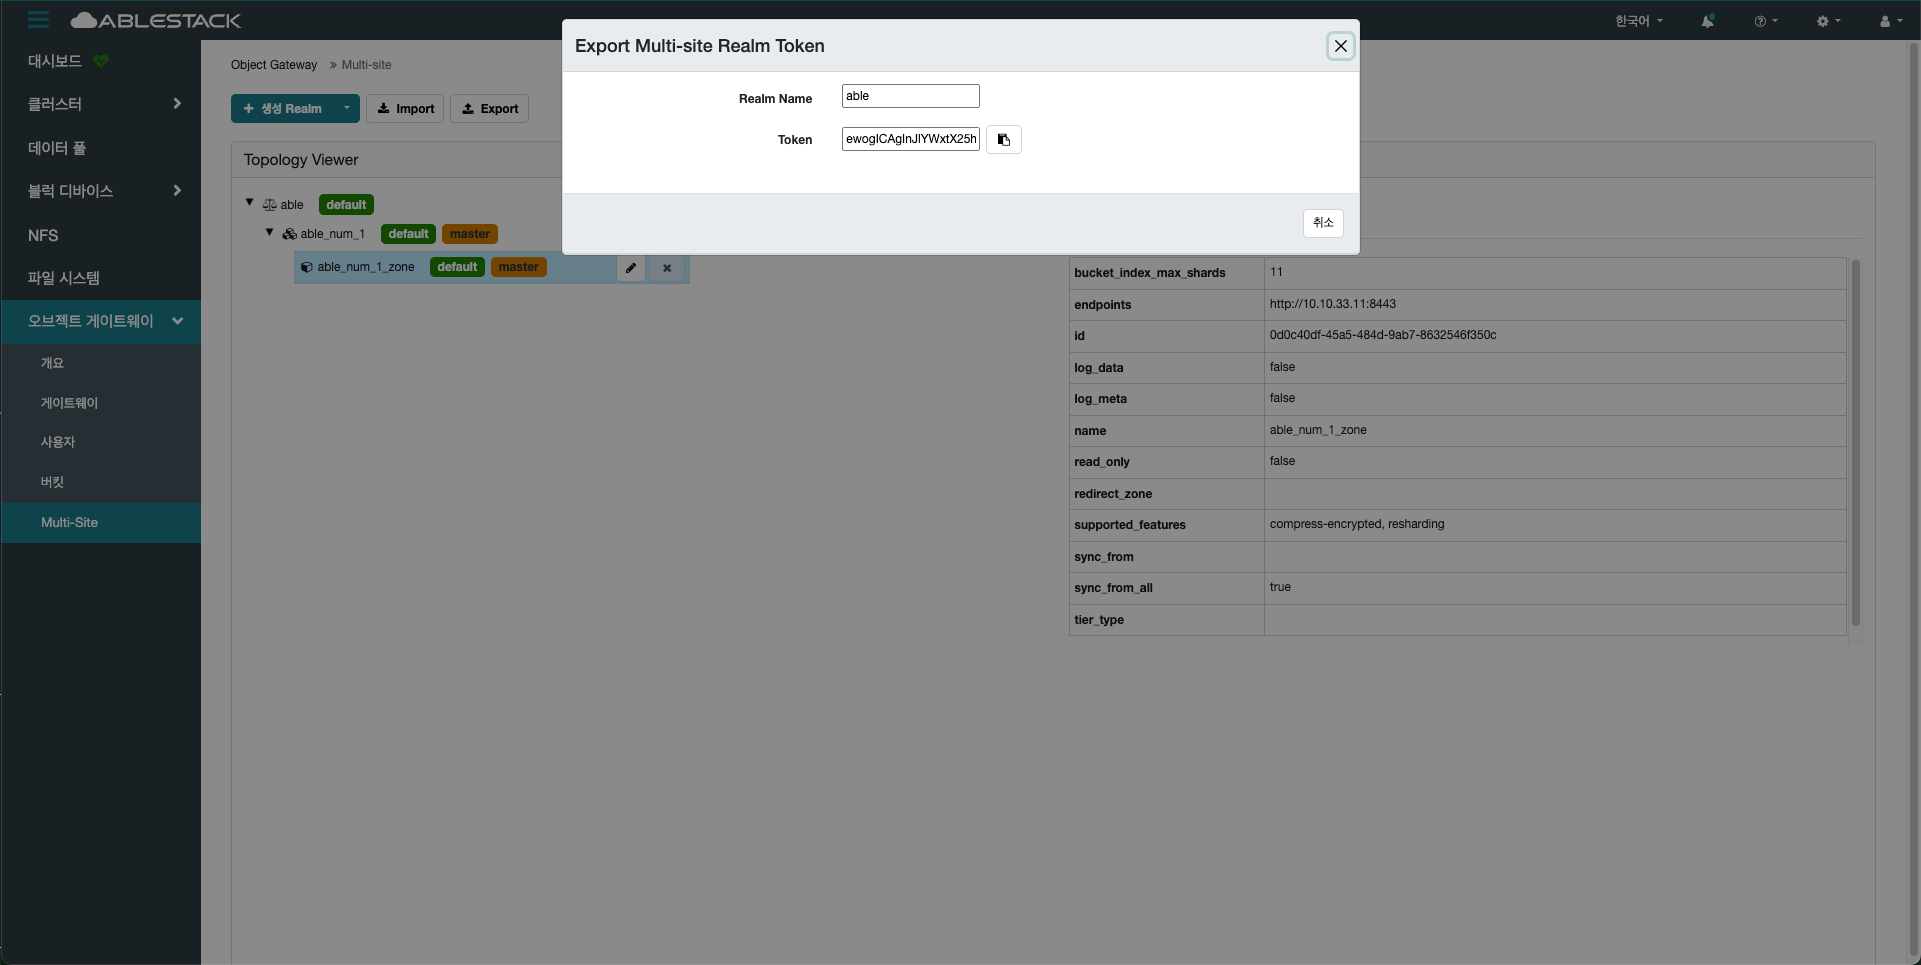Open the 생성 Realm dropdown arrow
This screenshot has height=965, width=1921.
[347, 109]
